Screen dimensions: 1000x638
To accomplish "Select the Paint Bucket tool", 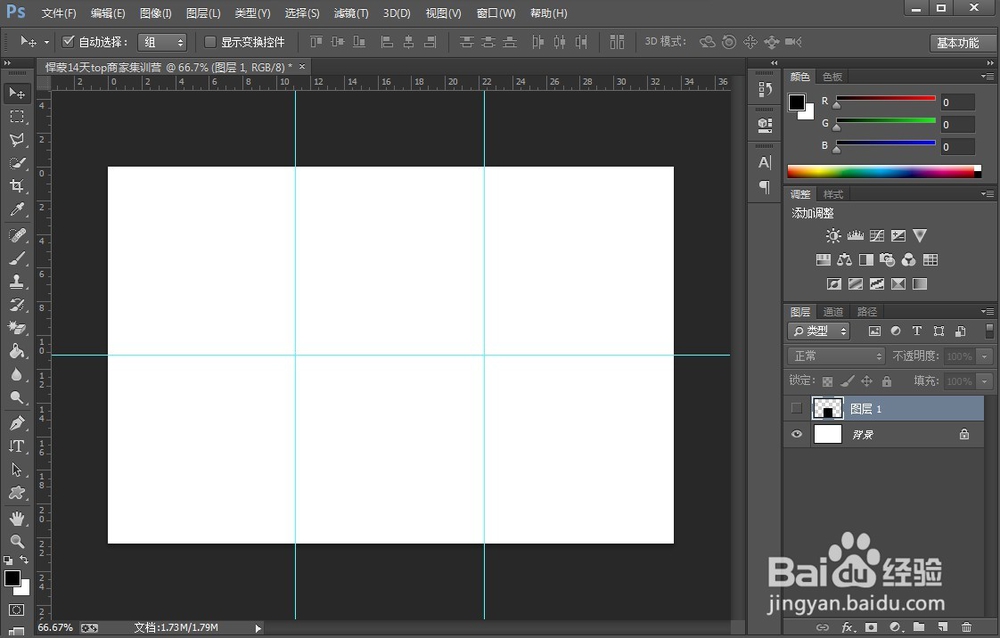I will tap(17, 351).
